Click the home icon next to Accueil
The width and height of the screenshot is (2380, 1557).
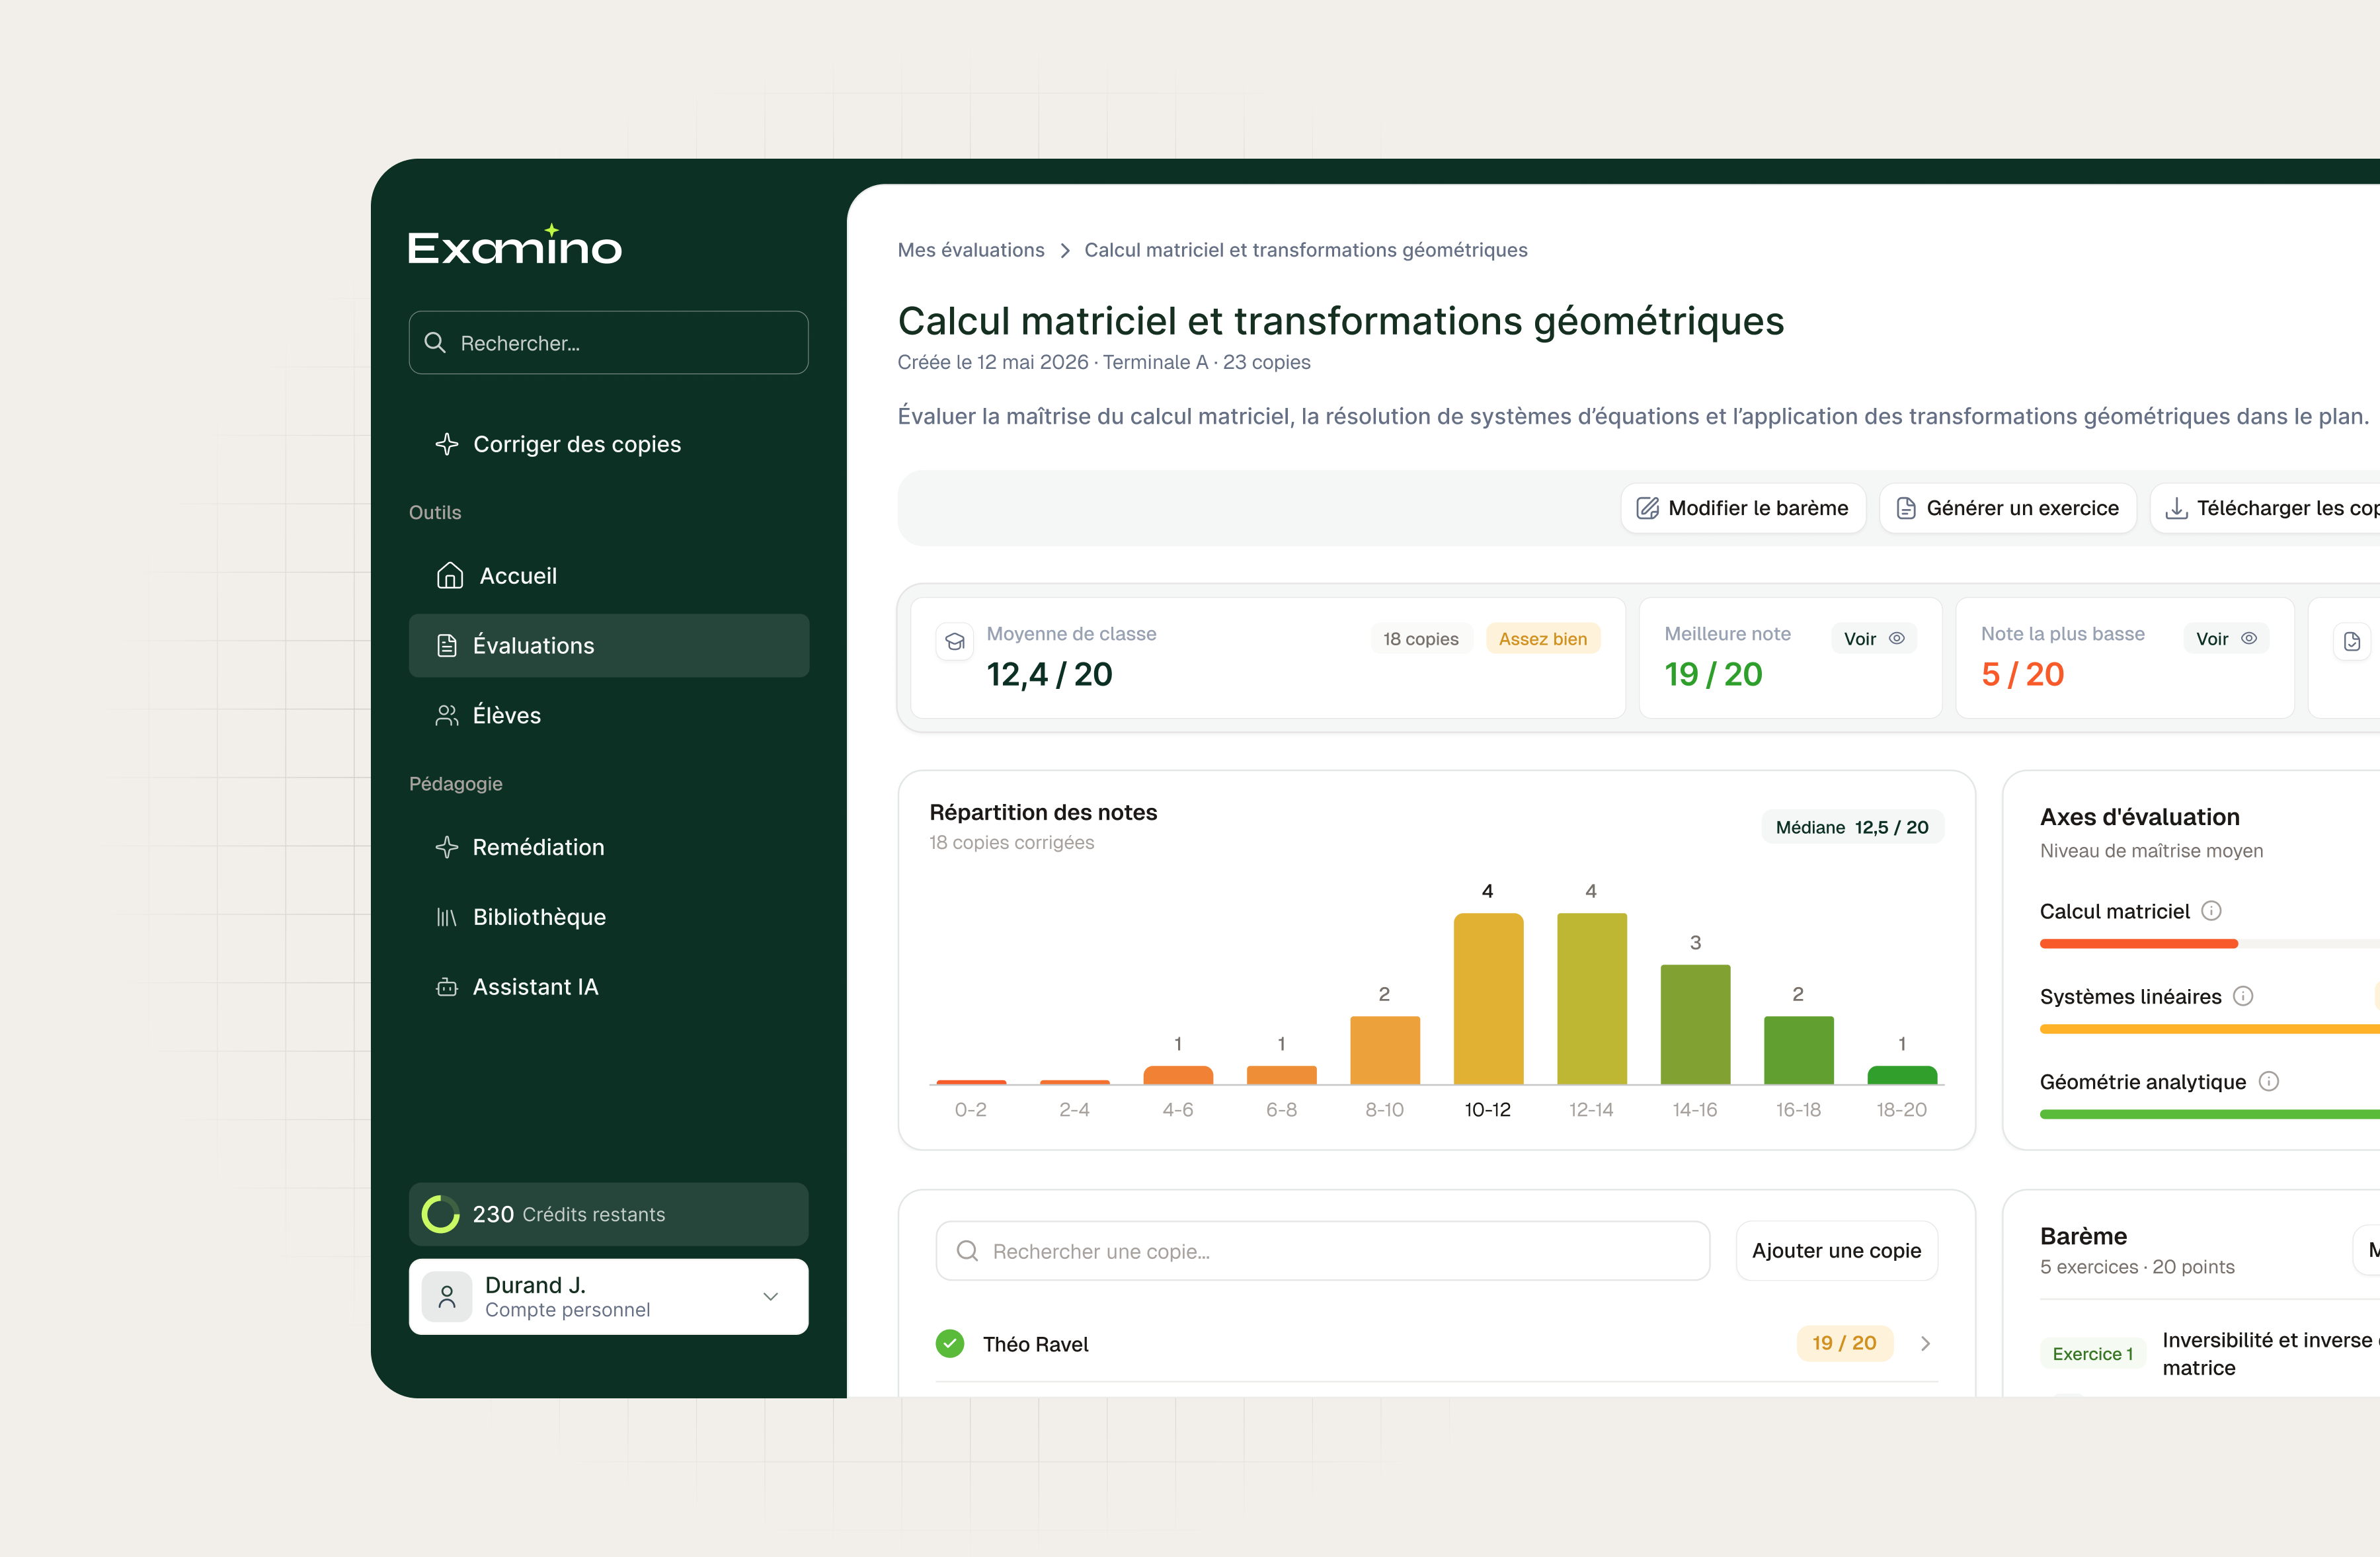pos(450,576)
